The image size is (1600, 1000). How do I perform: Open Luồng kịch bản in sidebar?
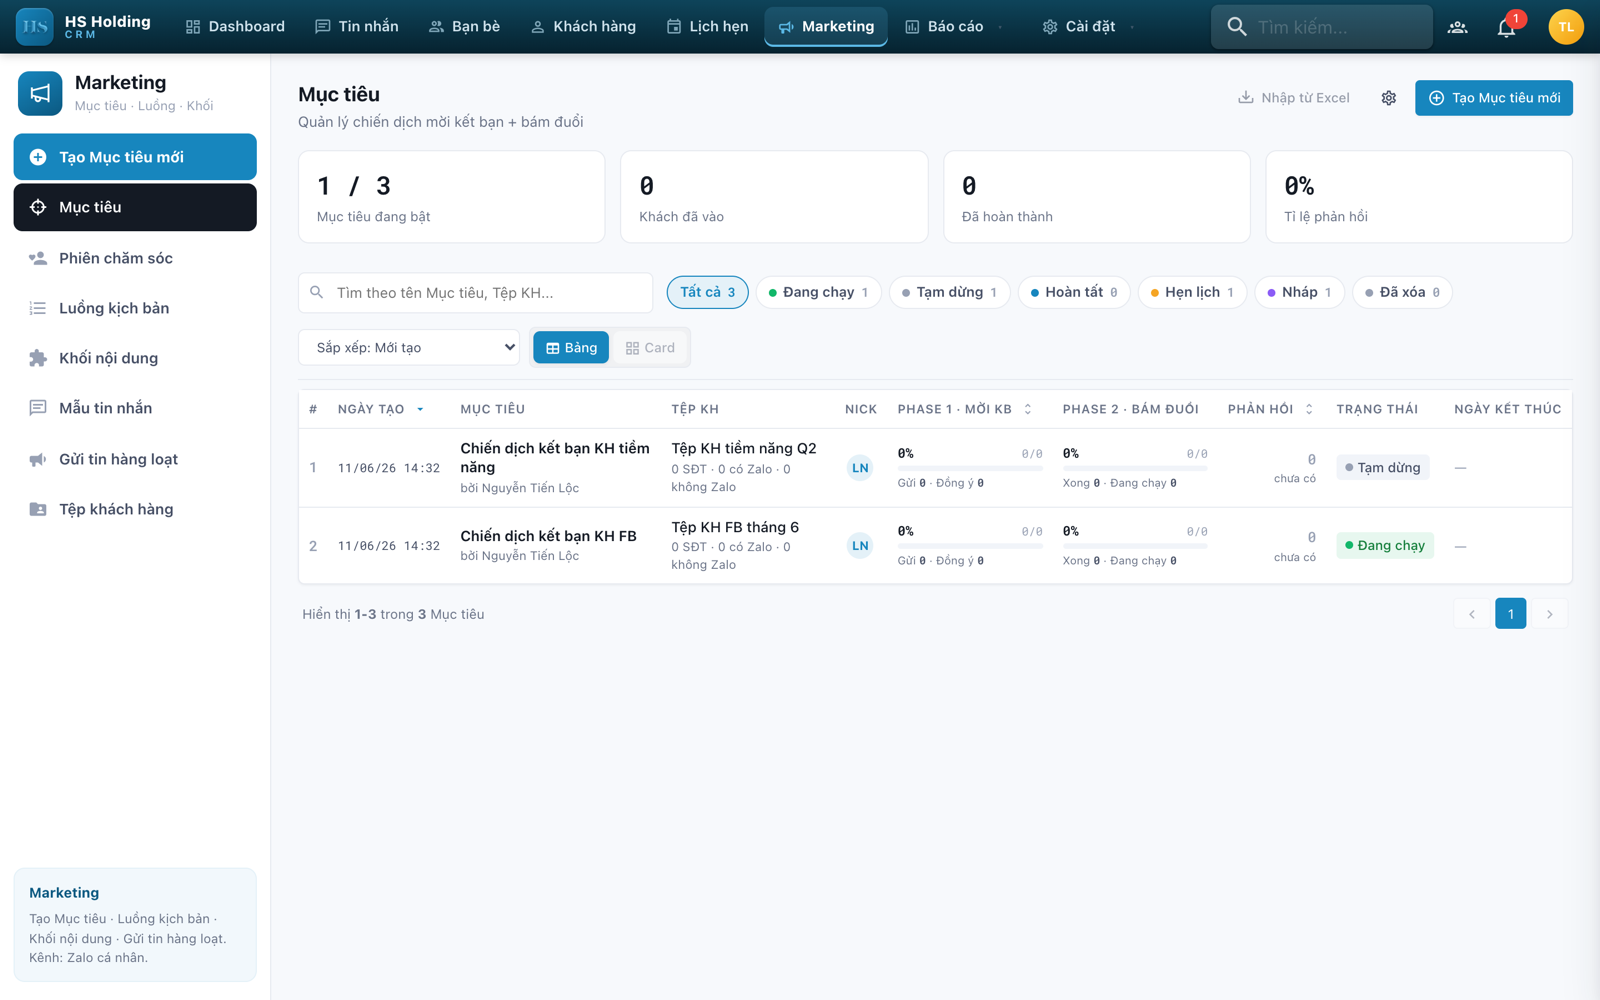(x=135, y=308)
